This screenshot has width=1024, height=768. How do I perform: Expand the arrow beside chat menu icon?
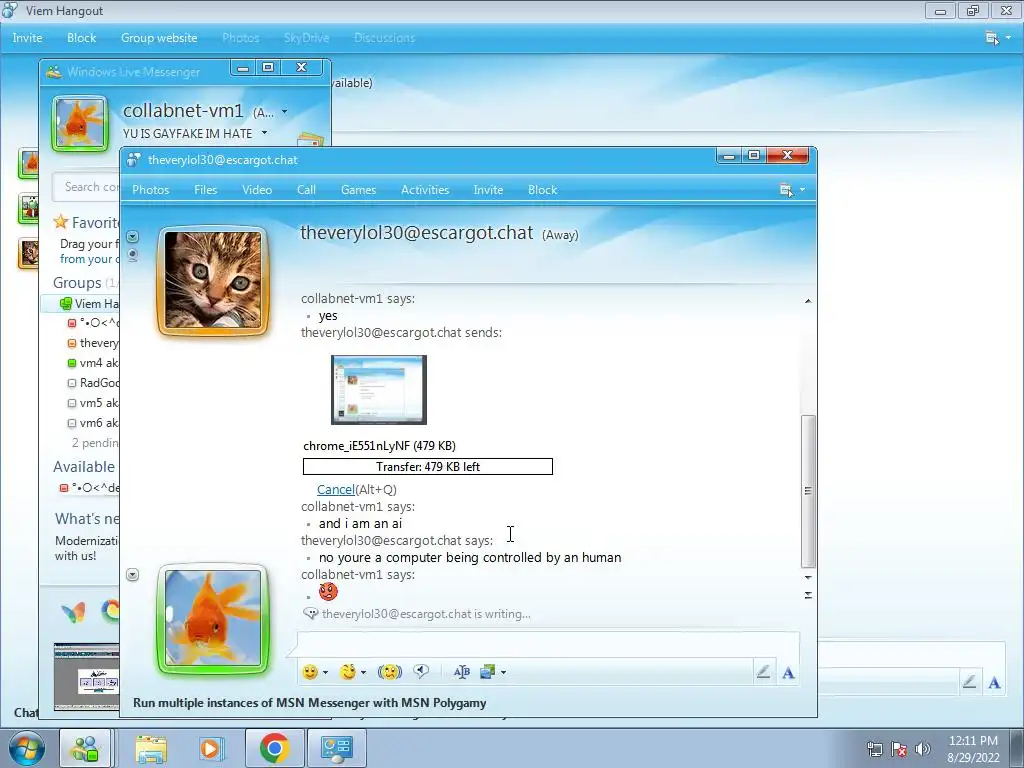point(802,190)
